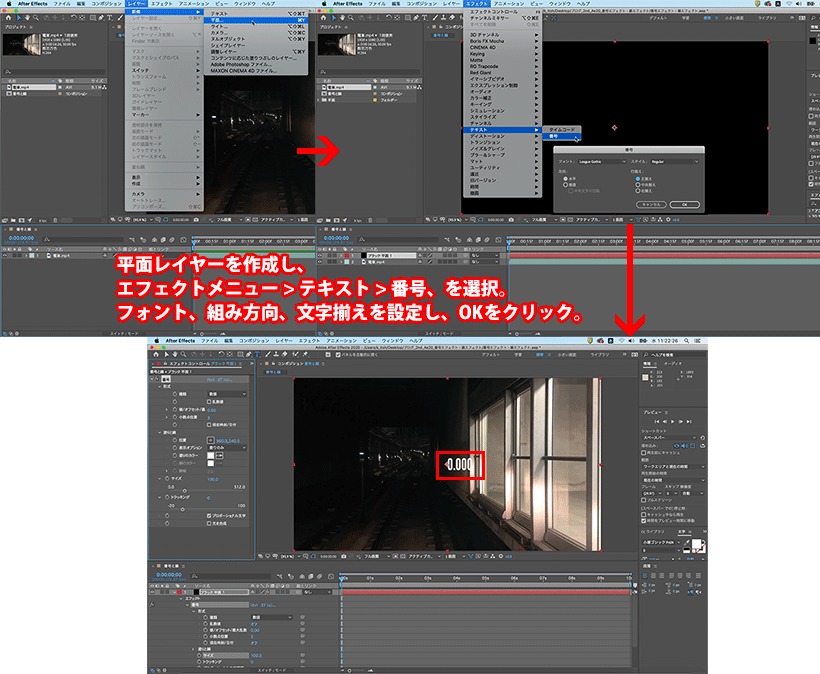Open the 種類 dropdown in Effect Controls

[x=227, y=394]
